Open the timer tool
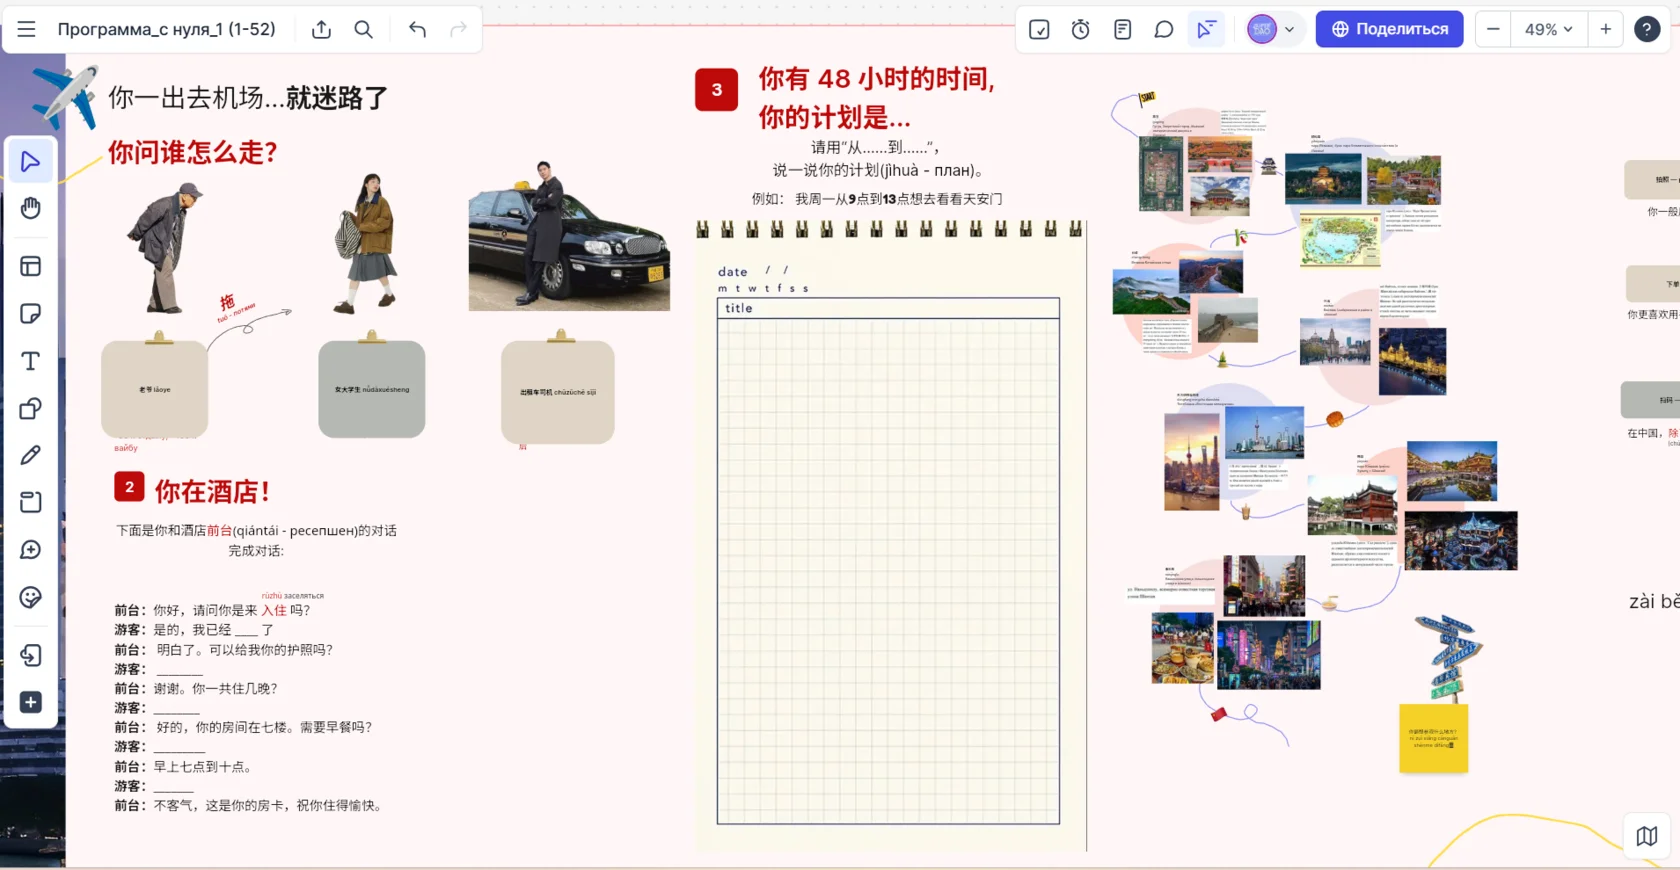 coord(1080,29)
